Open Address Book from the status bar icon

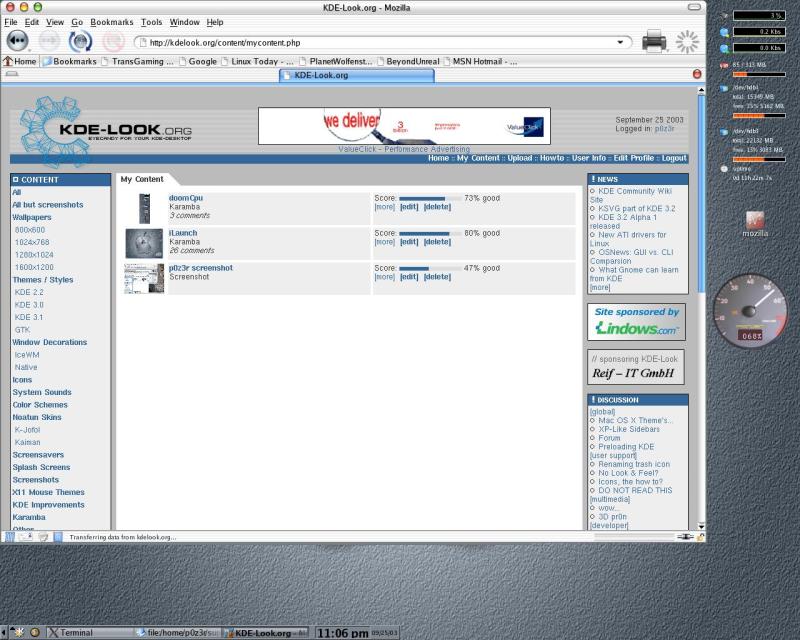[58, 536]
